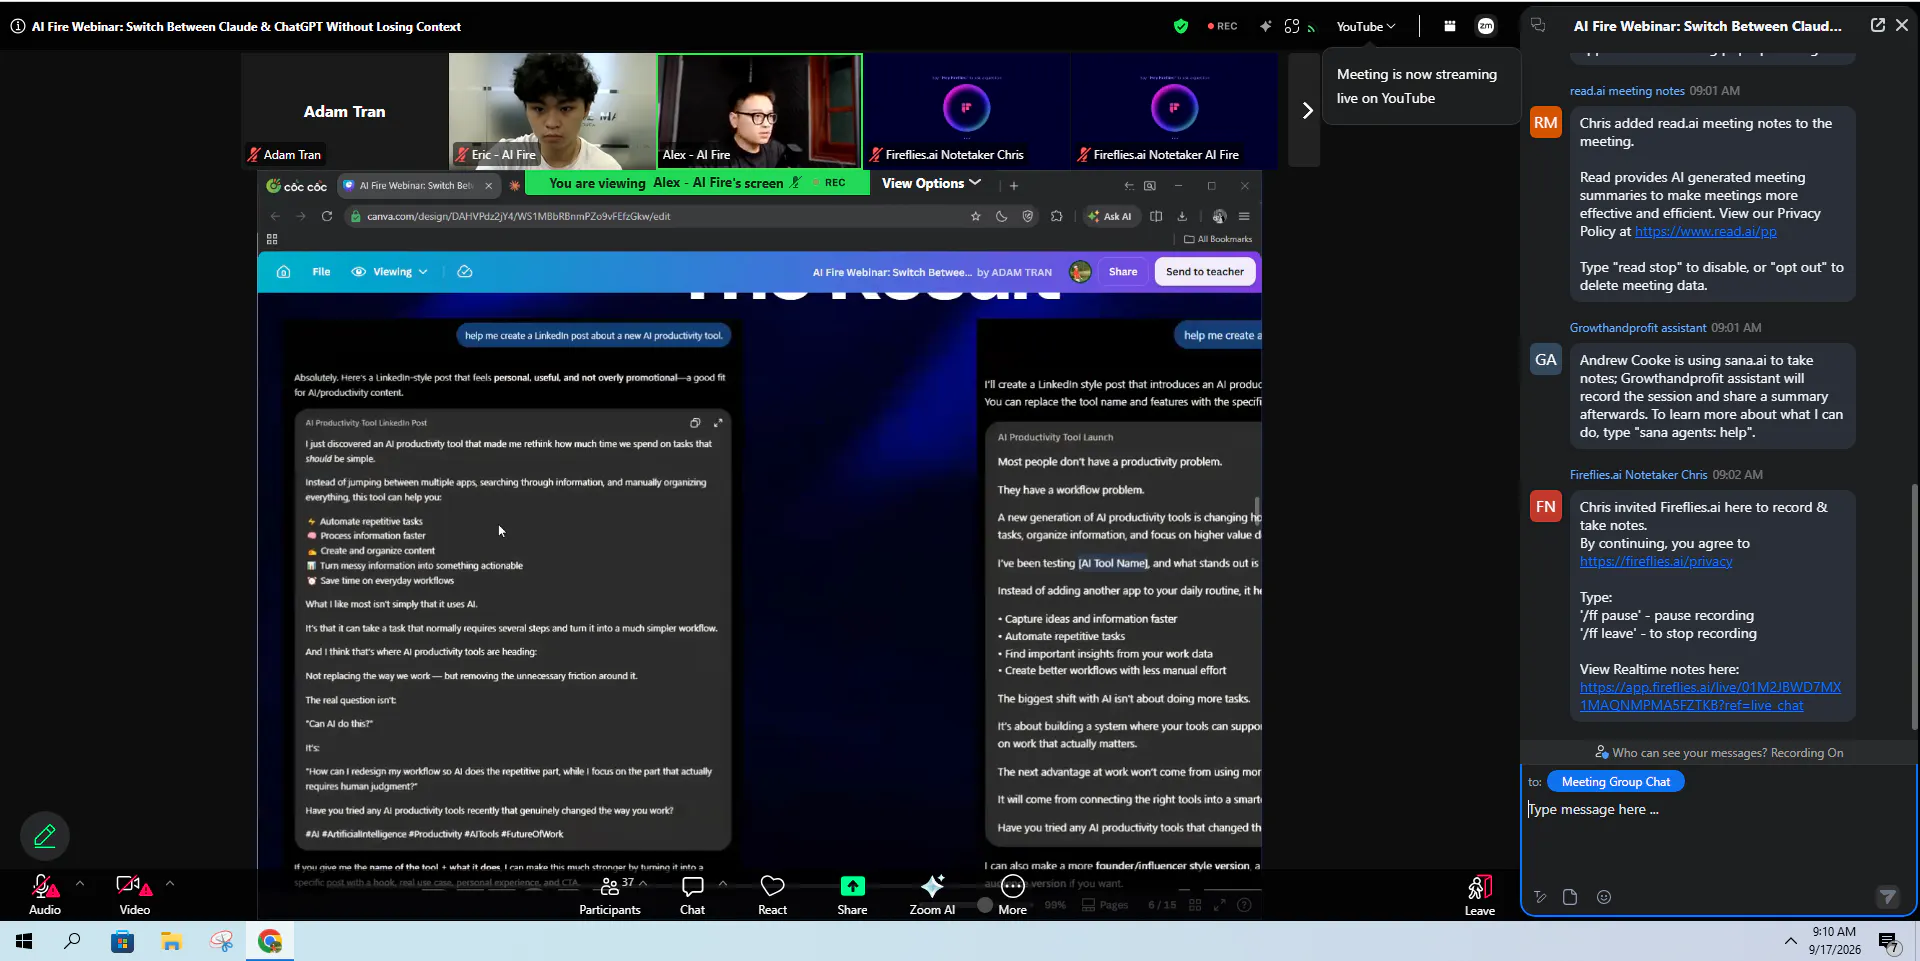Open the Canva Viewing mode dropdown
Viewport: 1920px width, 961px height.
click(390, 272)
